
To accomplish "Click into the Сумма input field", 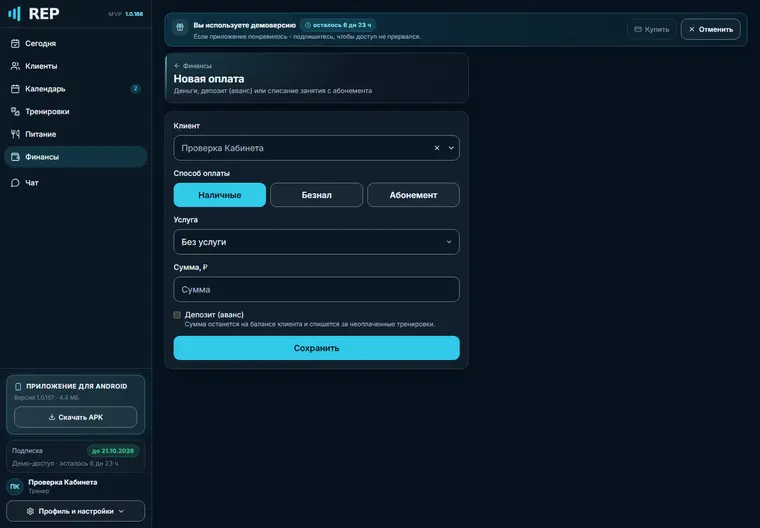I will 317,289.
